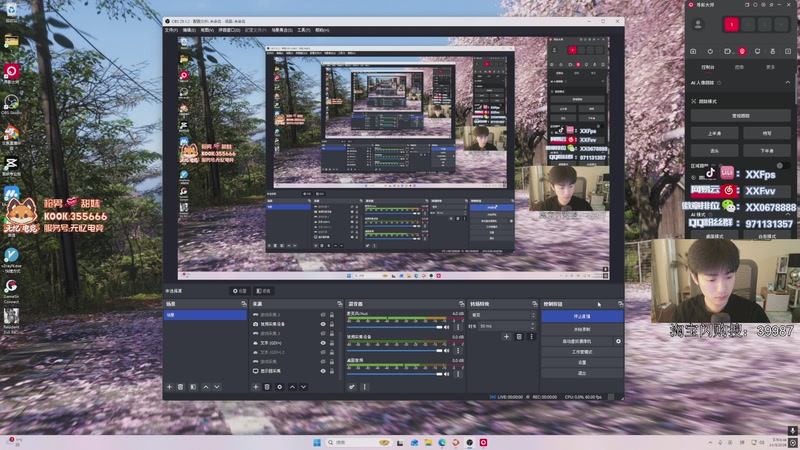Collapse the AI tracking section chevron

[x=788, y=83]
